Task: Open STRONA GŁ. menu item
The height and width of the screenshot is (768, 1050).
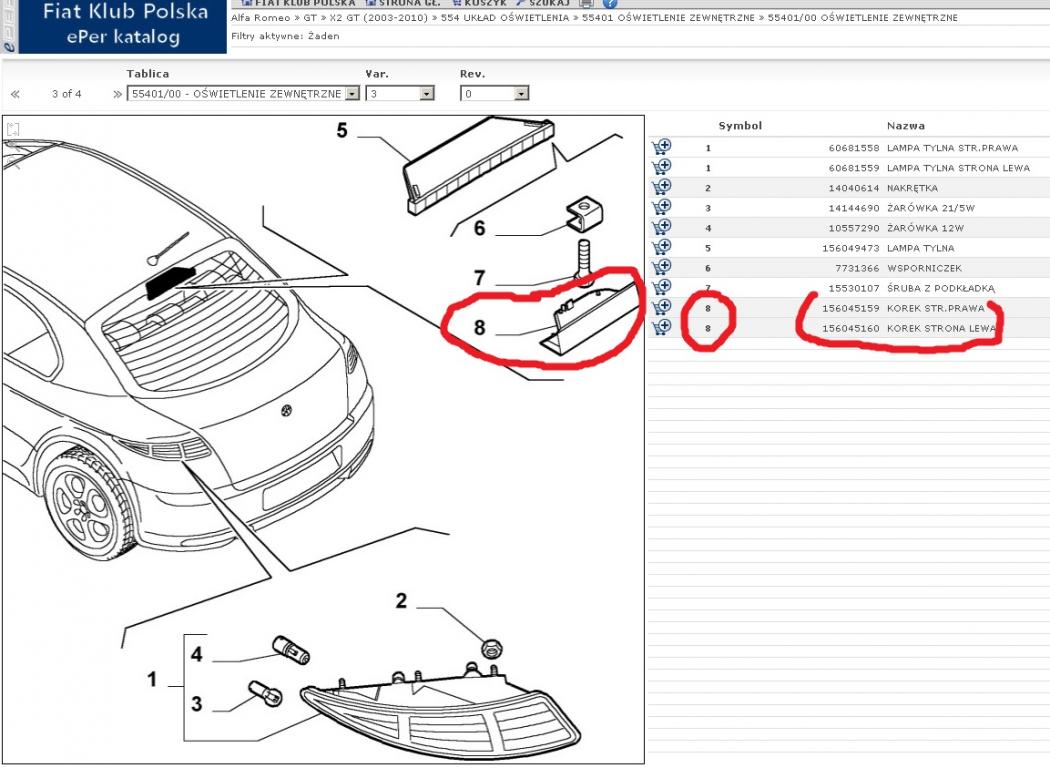Action: pos(403,3)
